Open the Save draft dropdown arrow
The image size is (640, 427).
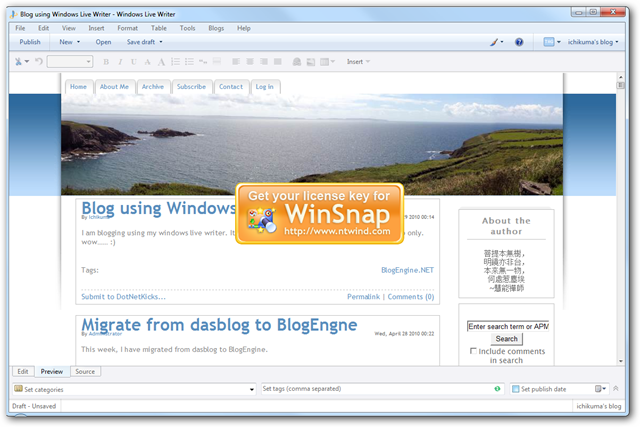pyautogui.click(x=160, y=42)
